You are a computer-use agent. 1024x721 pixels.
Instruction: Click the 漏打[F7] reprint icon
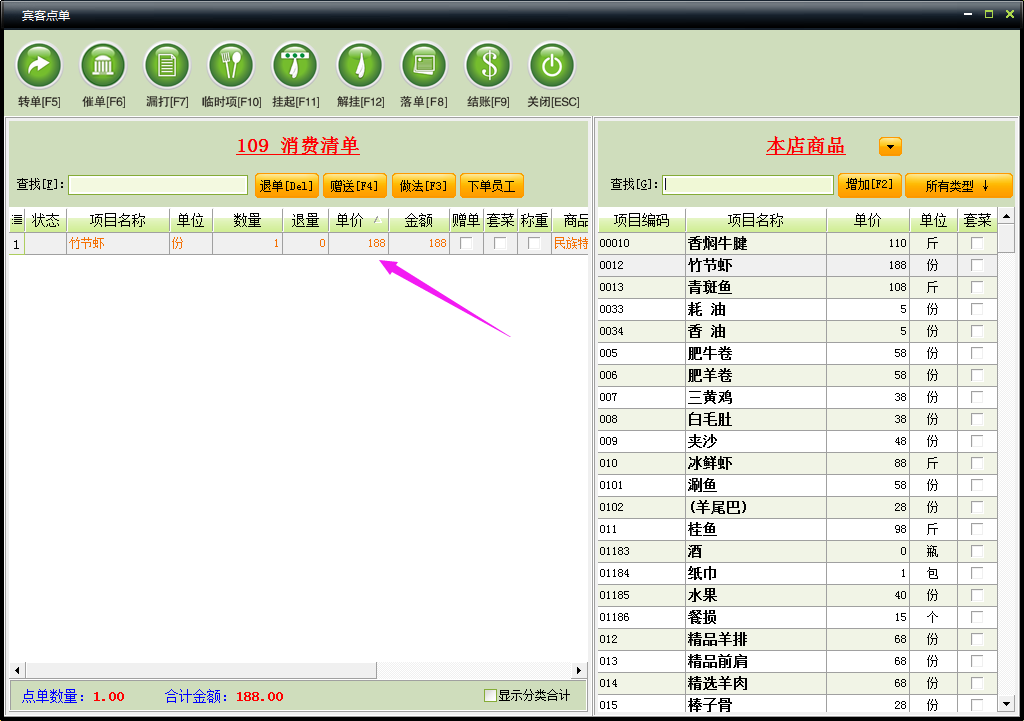point(167,65)
